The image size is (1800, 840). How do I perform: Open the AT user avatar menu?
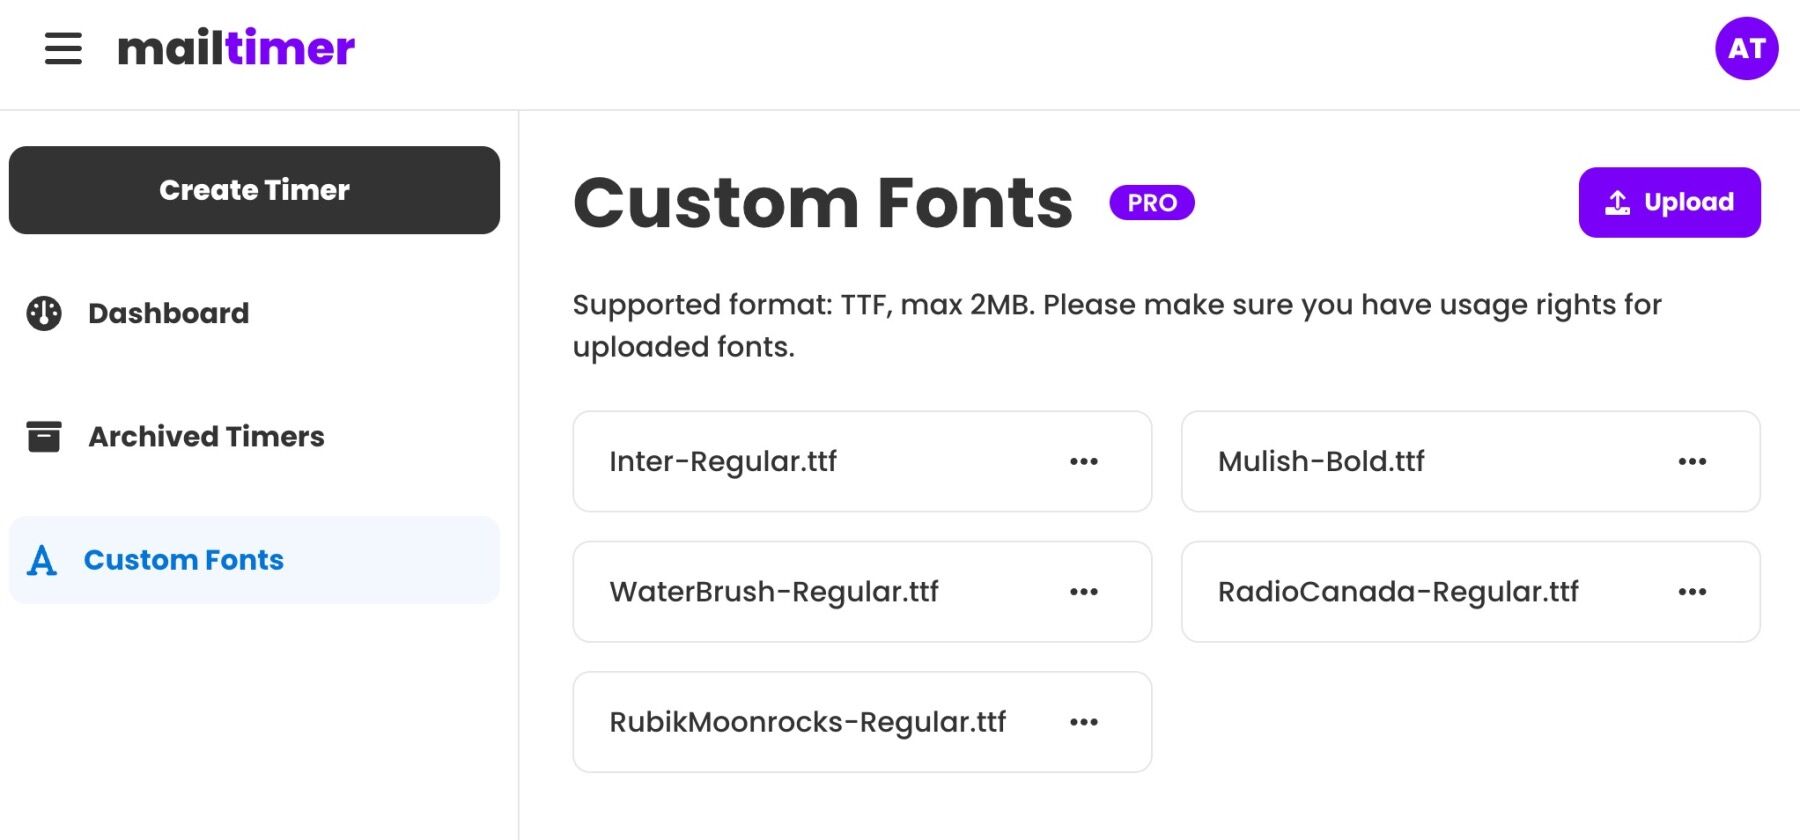1746,48
